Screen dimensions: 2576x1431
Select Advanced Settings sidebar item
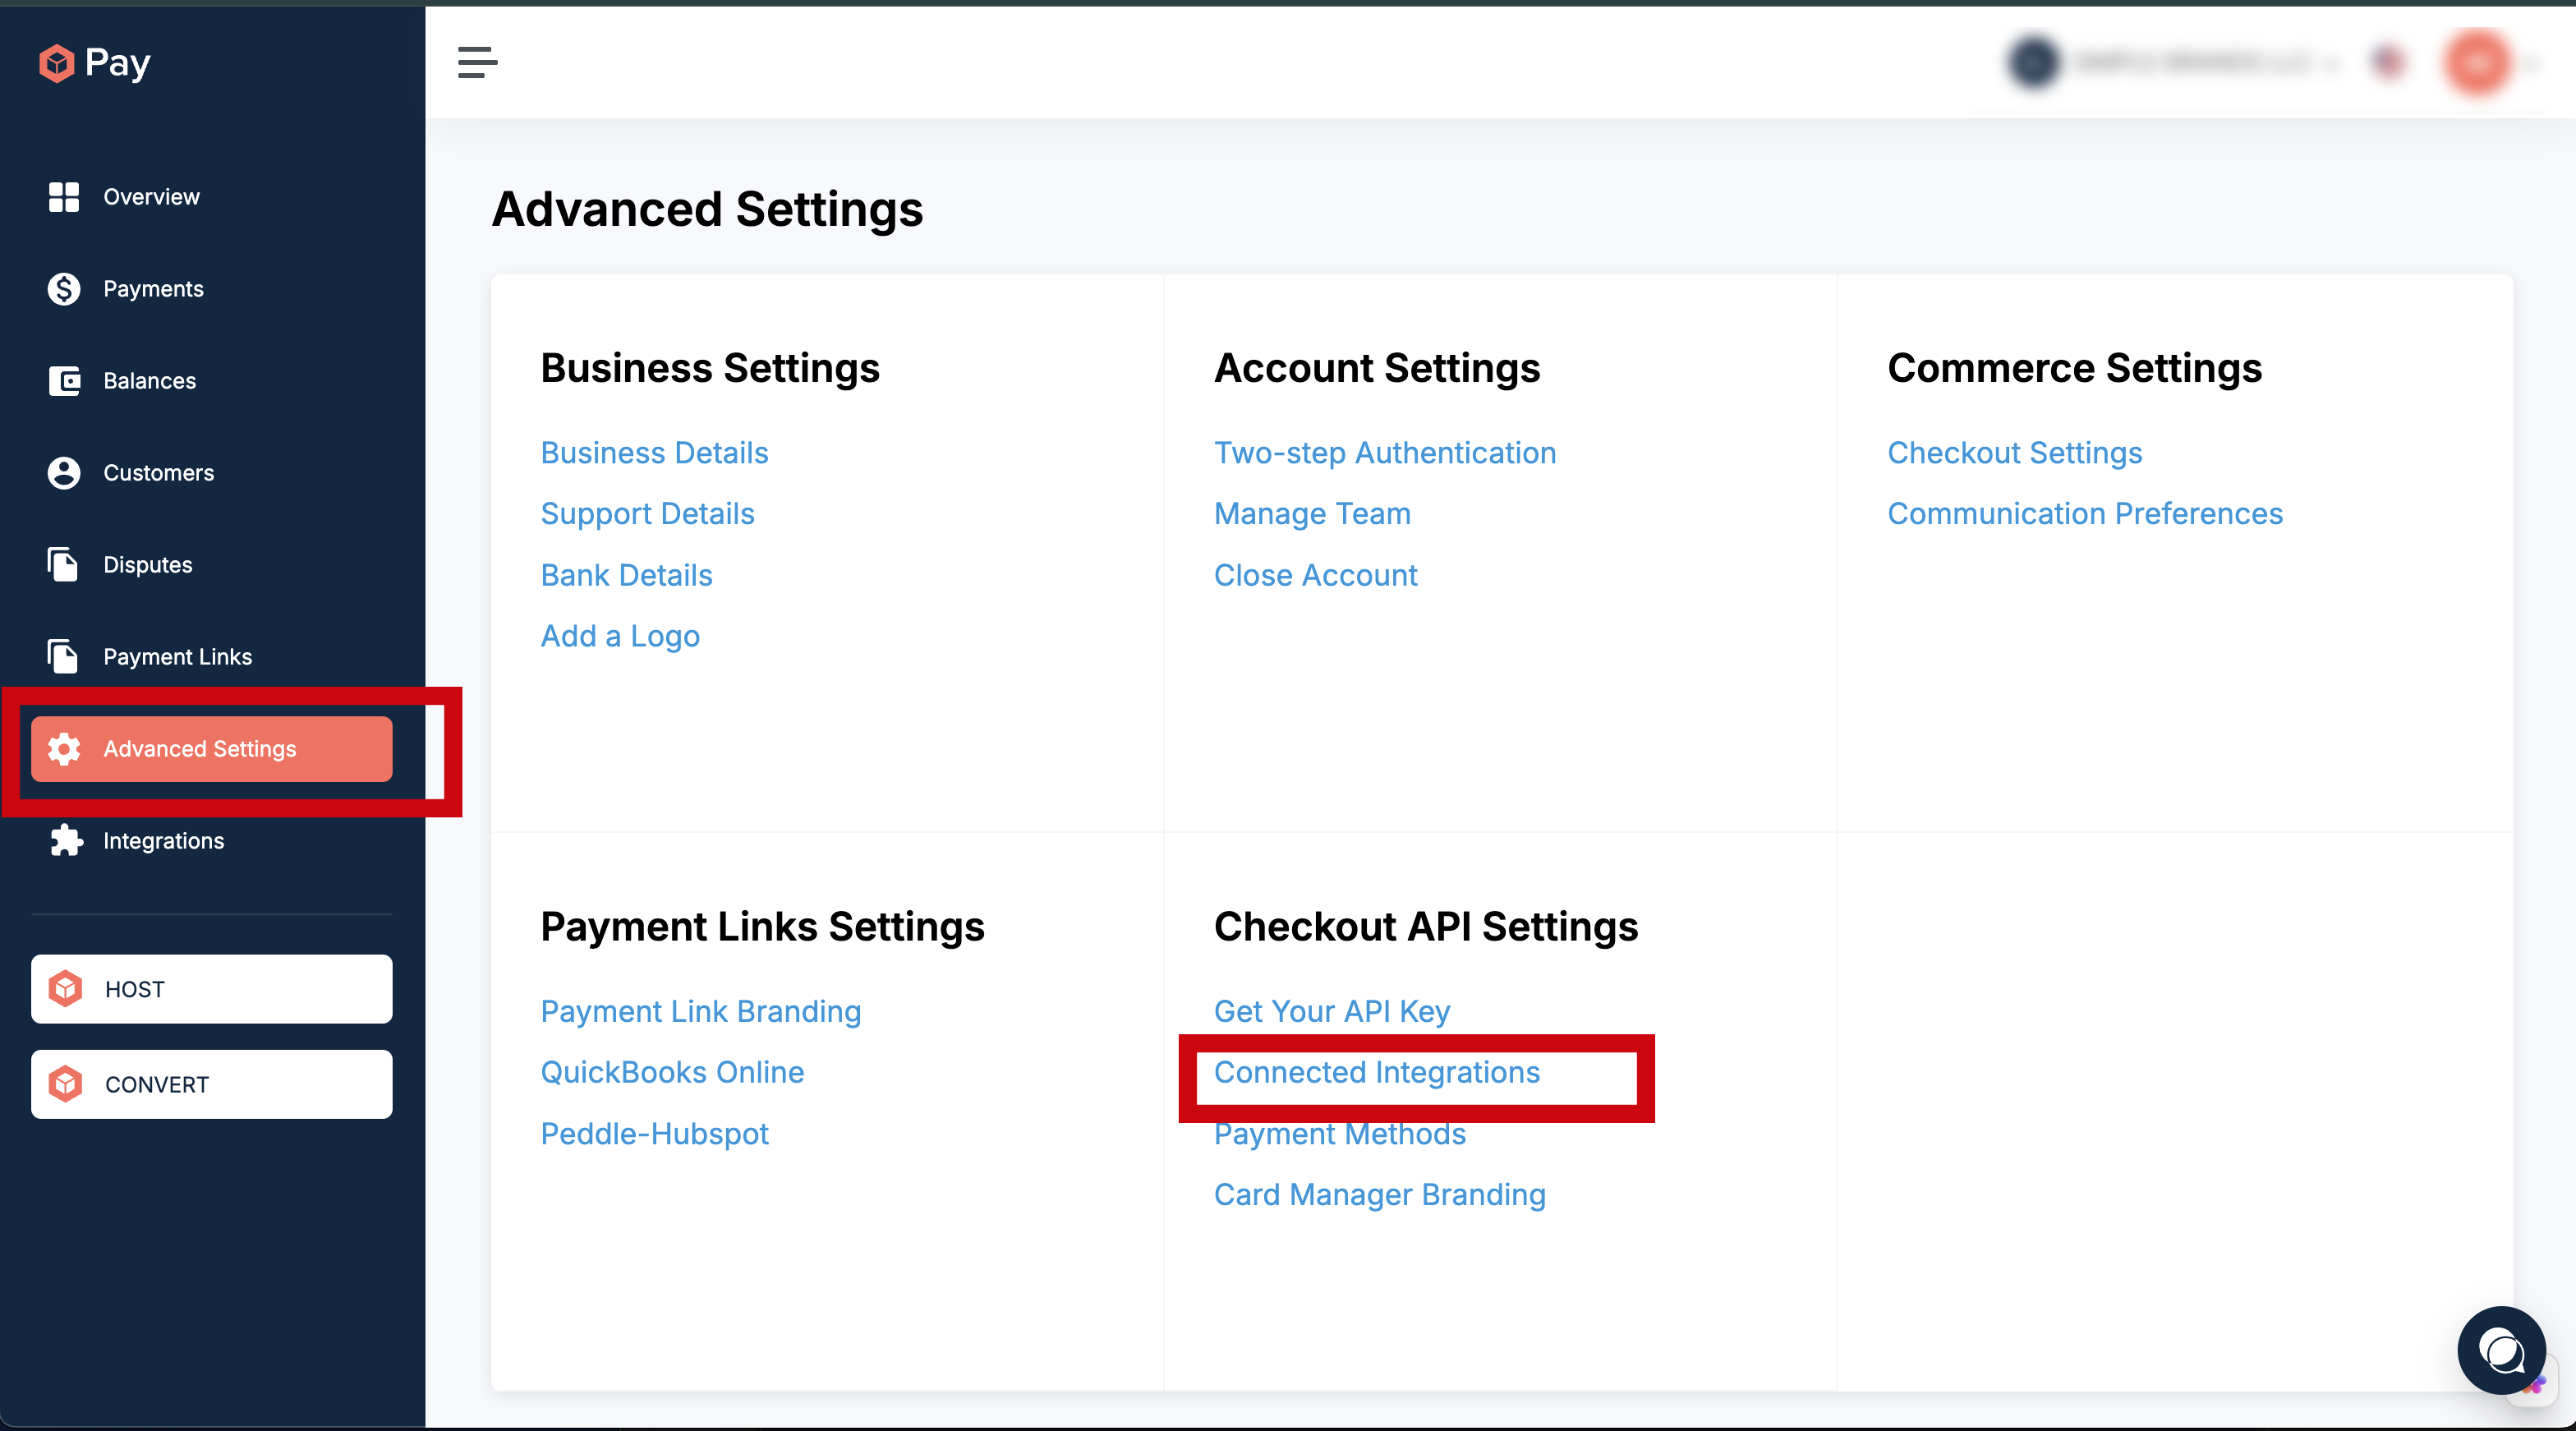[211, 749]
